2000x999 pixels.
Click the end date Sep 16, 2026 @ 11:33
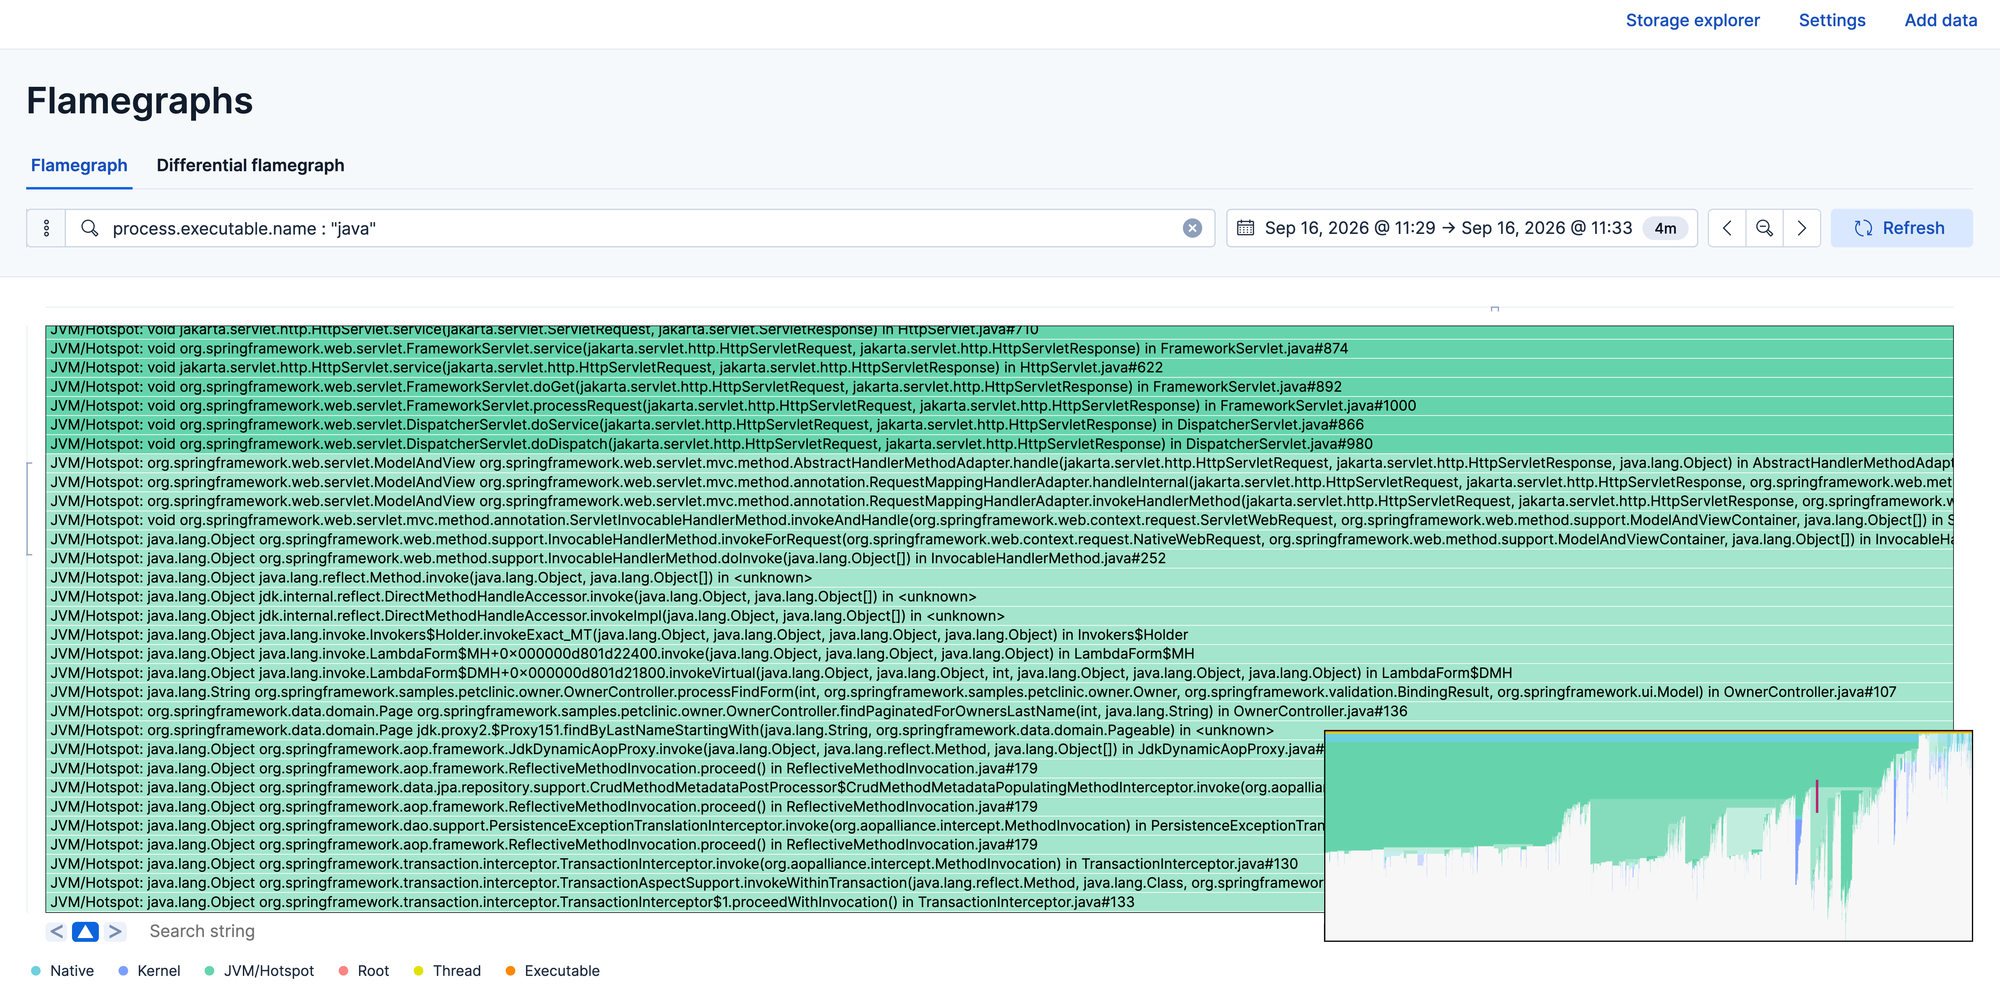pyautogui.click(x=1546, y=228)
